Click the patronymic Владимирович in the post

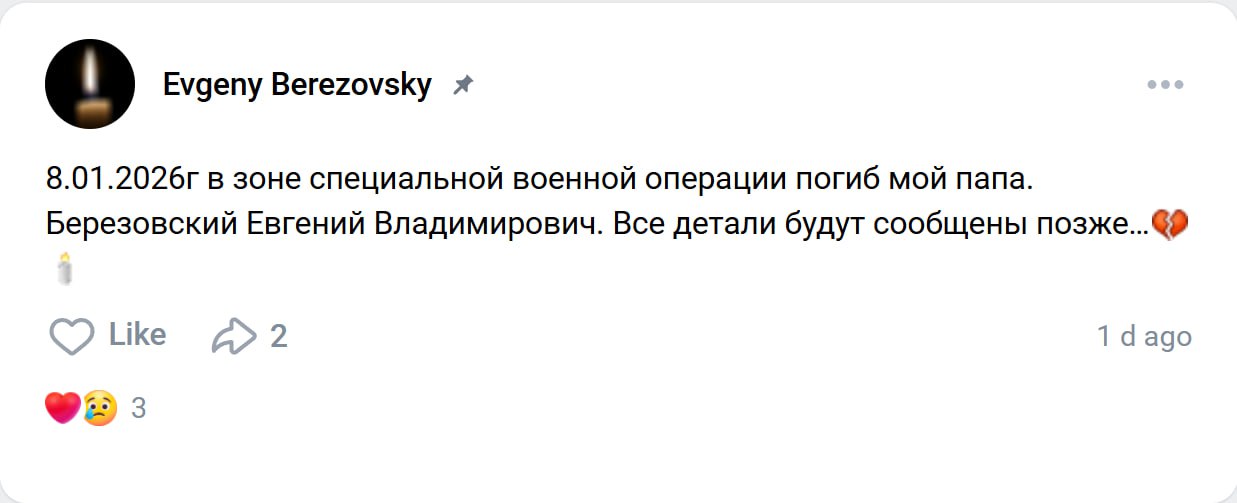point(488,225)
